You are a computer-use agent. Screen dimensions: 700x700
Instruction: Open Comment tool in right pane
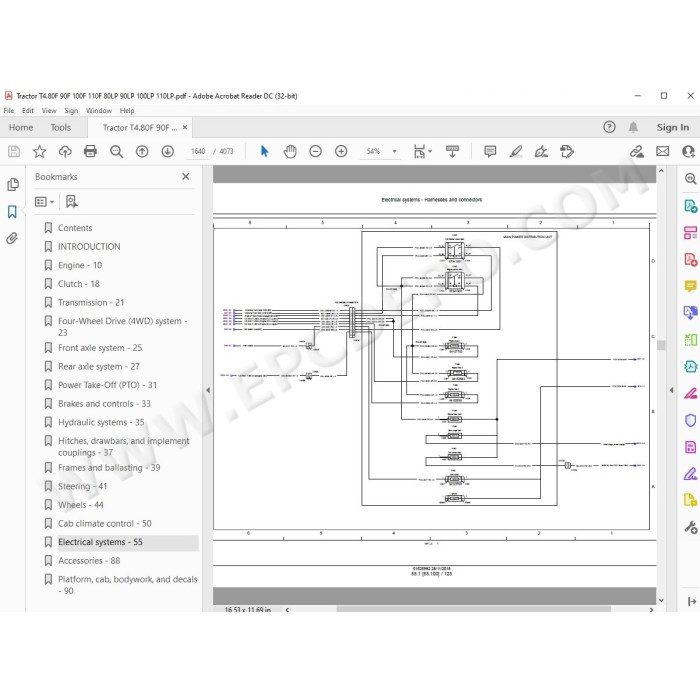click(691, 286)
